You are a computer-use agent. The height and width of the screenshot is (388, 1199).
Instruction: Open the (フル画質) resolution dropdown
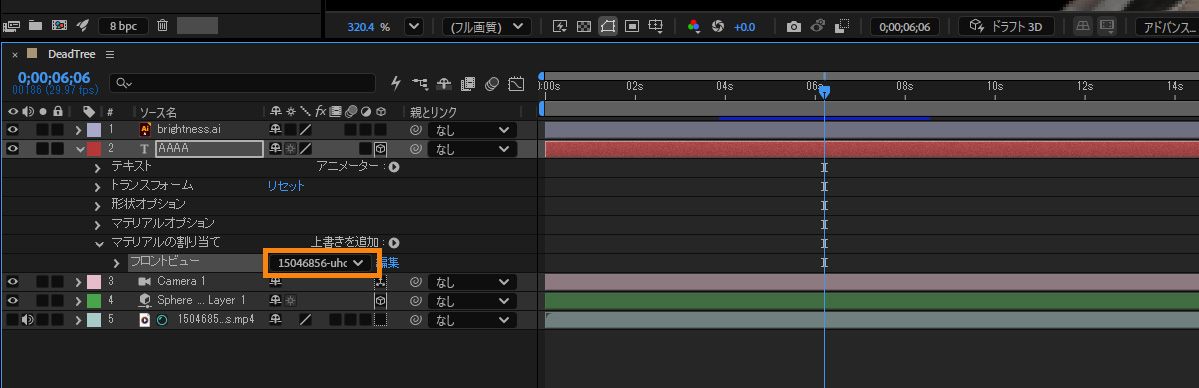tap(486, 27)
